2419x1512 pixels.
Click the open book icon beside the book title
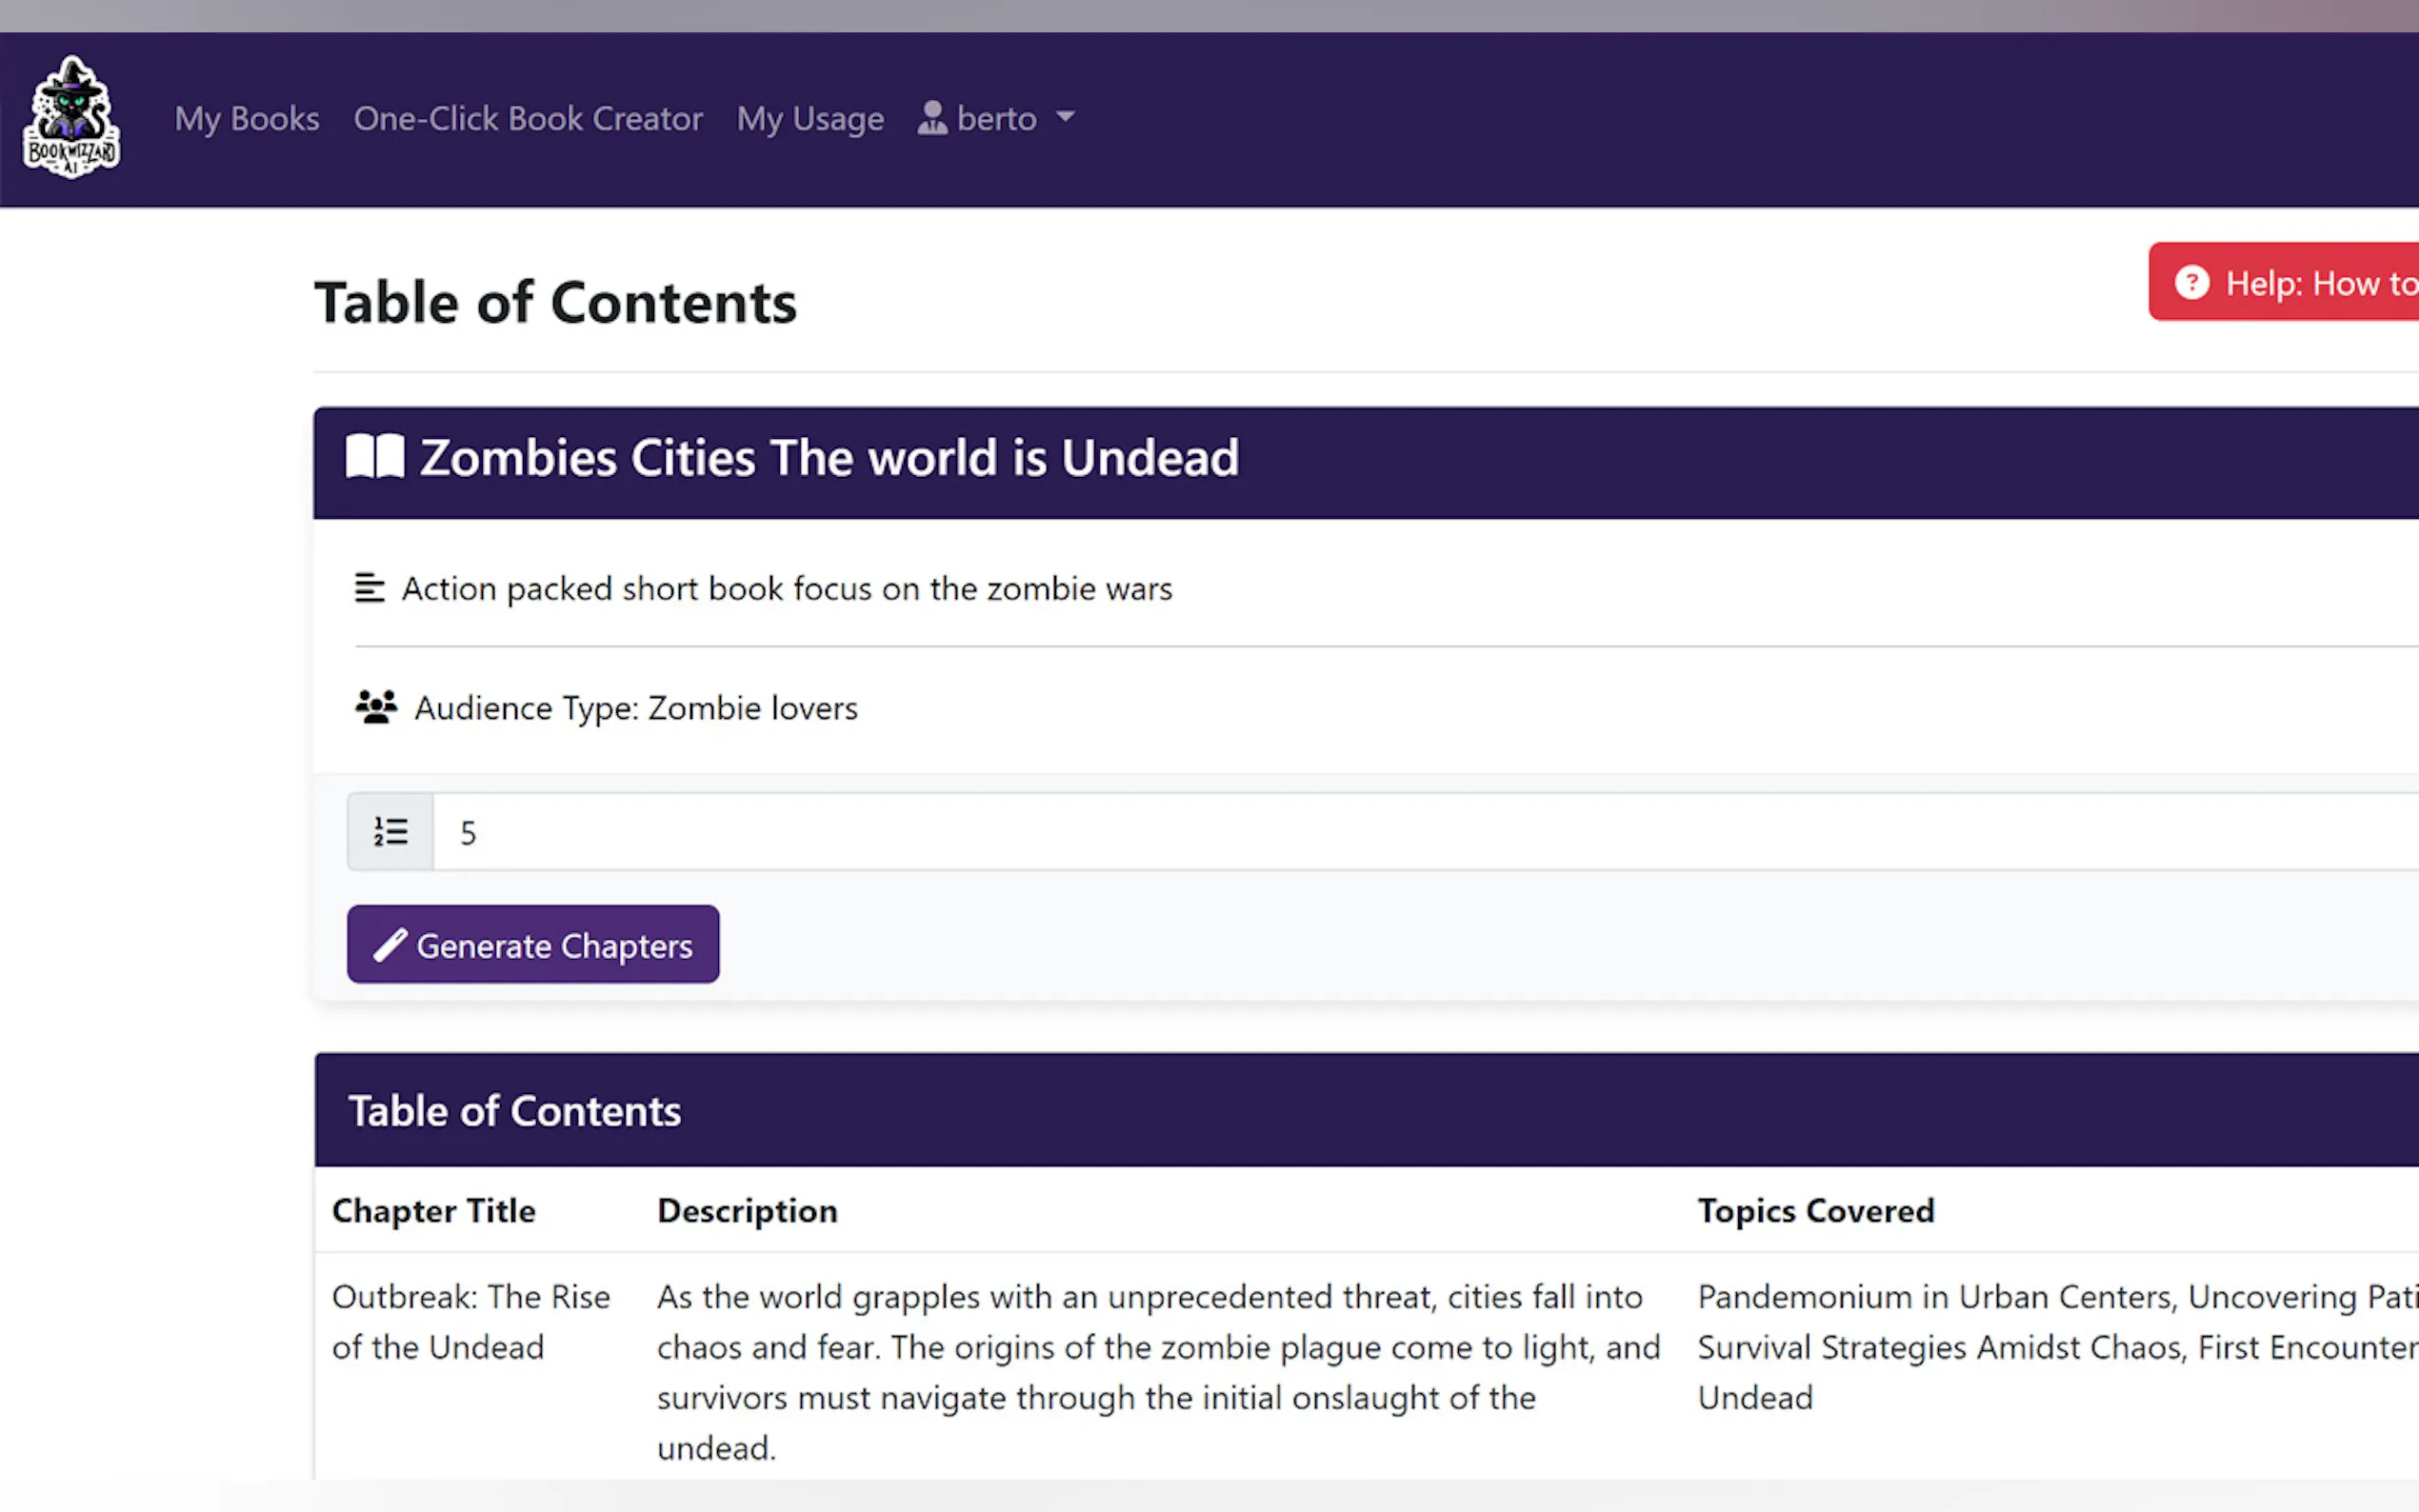pos(375,457)
